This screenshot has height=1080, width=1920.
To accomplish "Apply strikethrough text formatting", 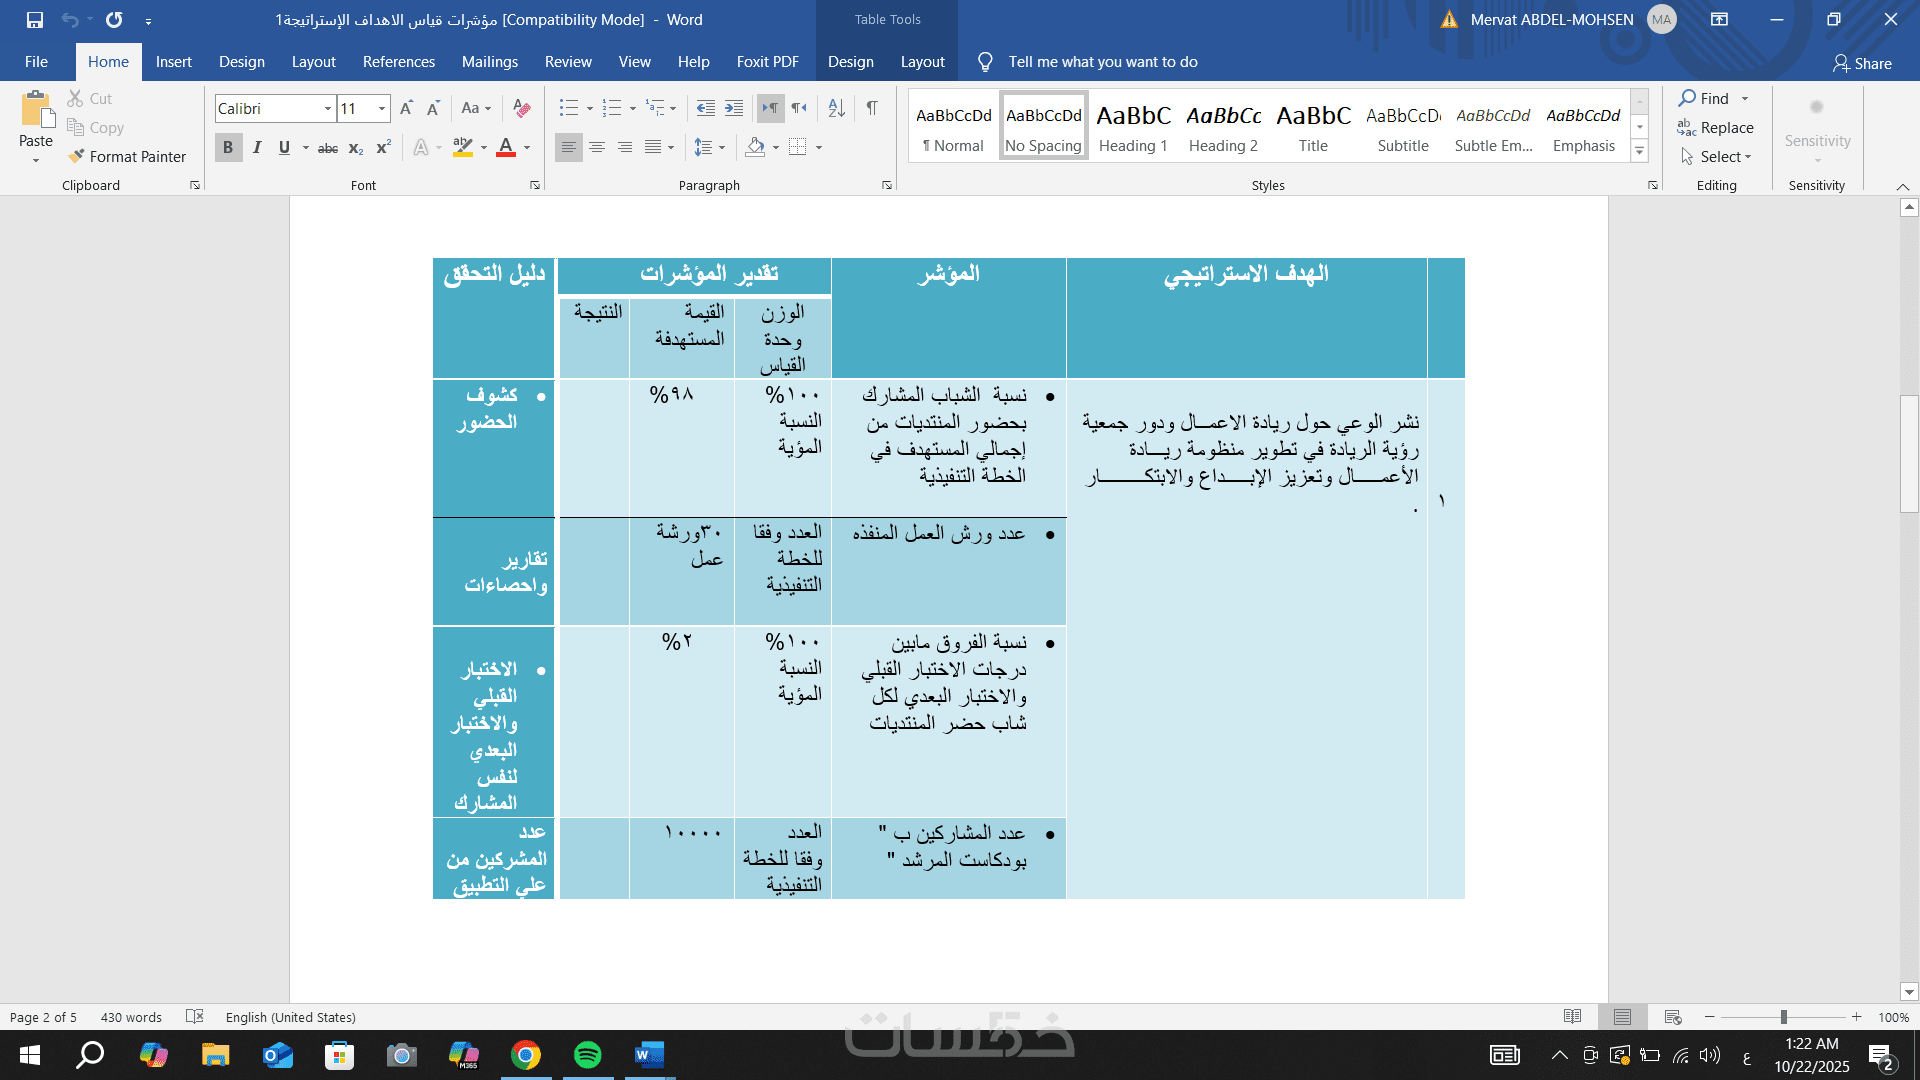I will click(x=327, y=148).
